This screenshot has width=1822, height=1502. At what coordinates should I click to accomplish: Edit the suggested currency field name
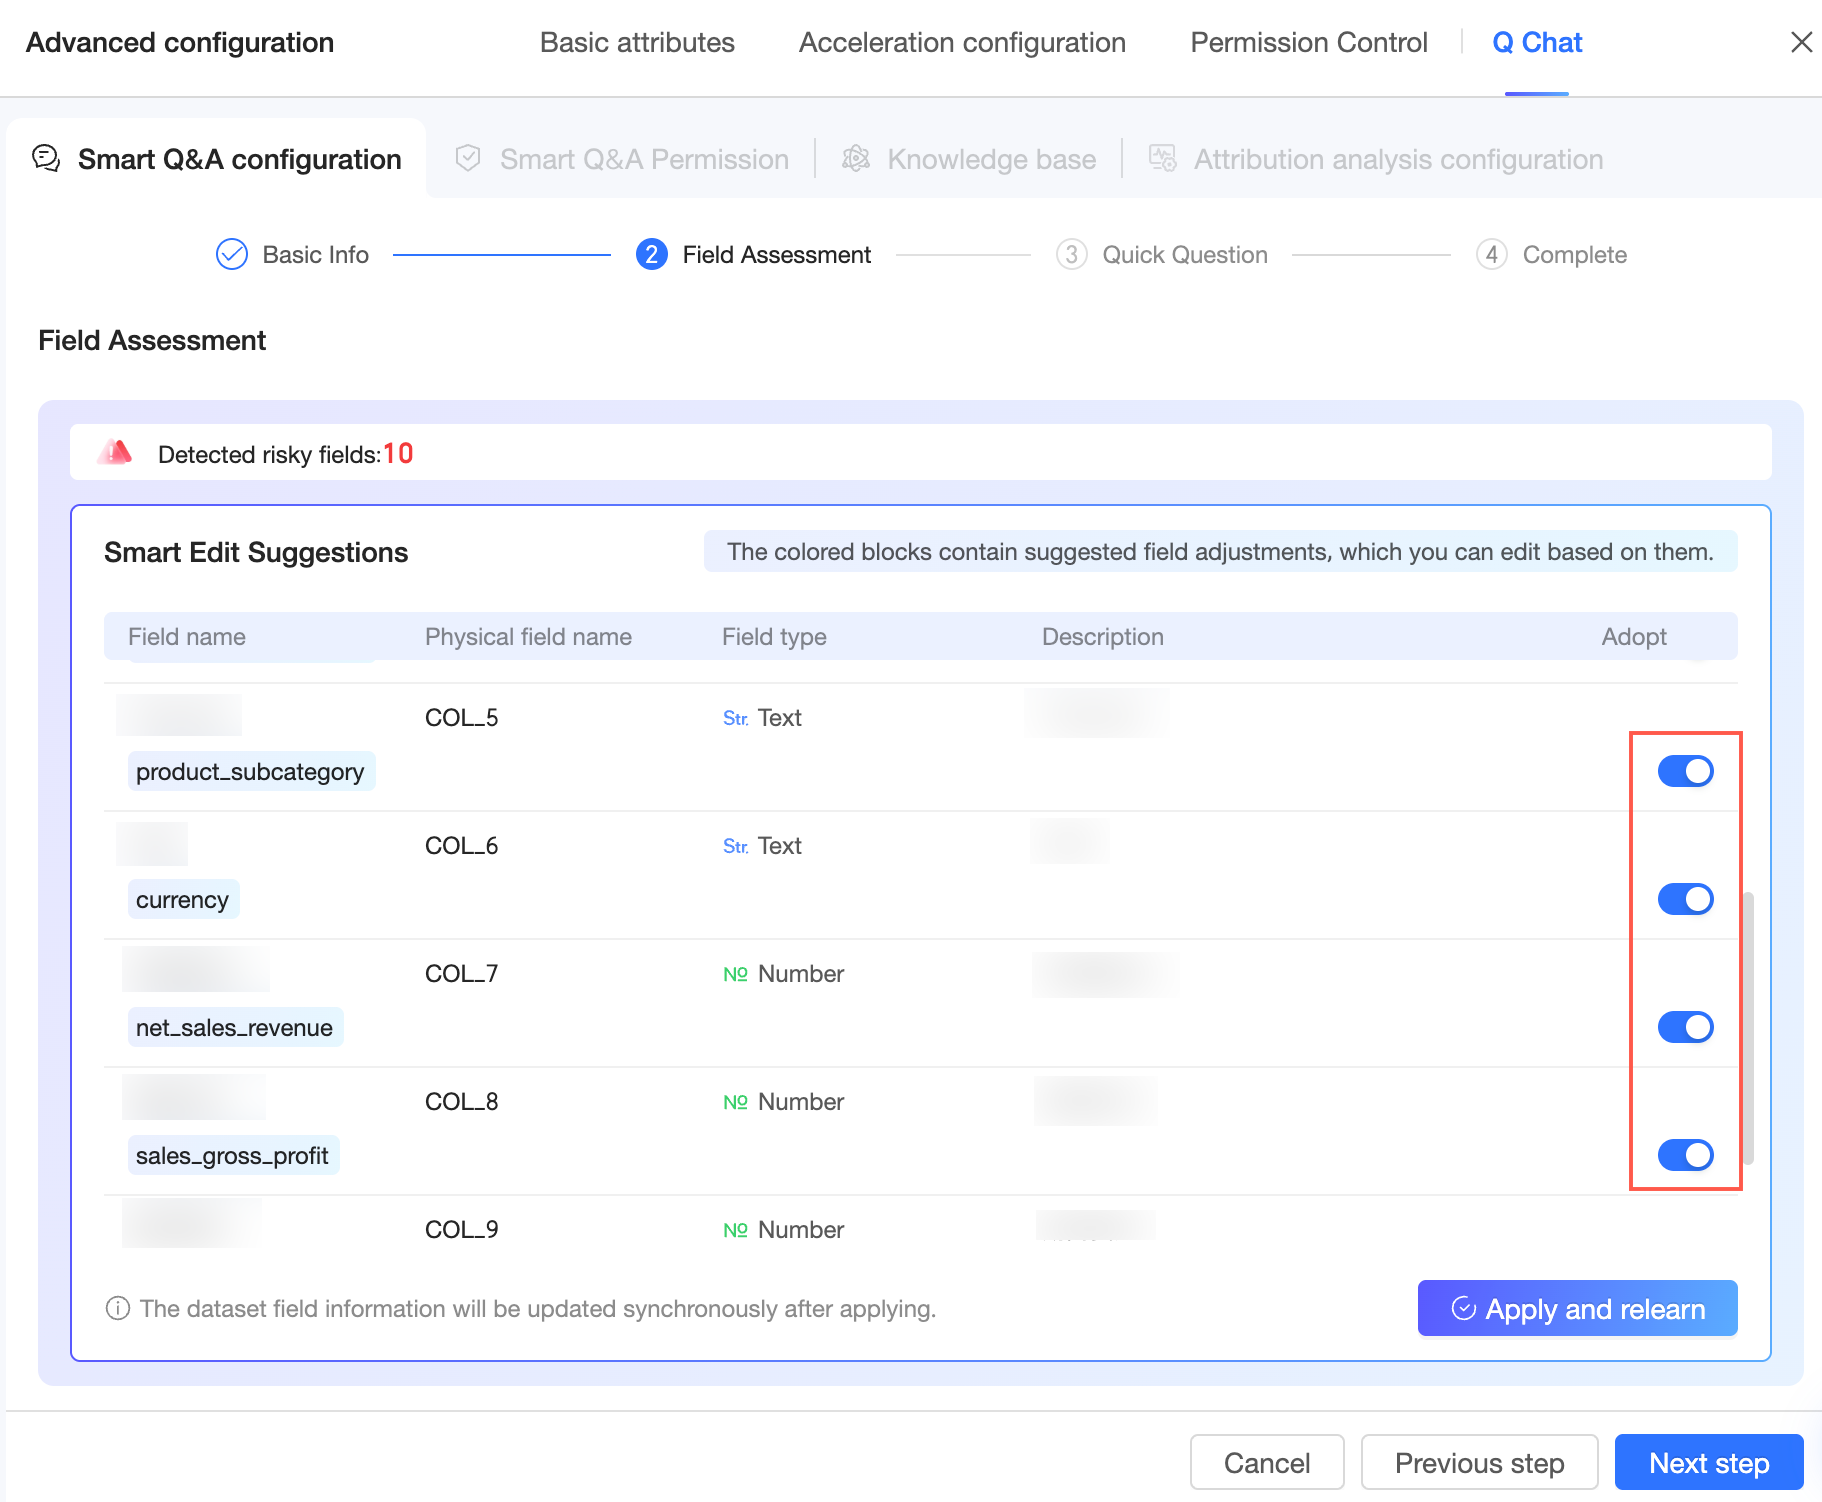click(x=183, y=900)
